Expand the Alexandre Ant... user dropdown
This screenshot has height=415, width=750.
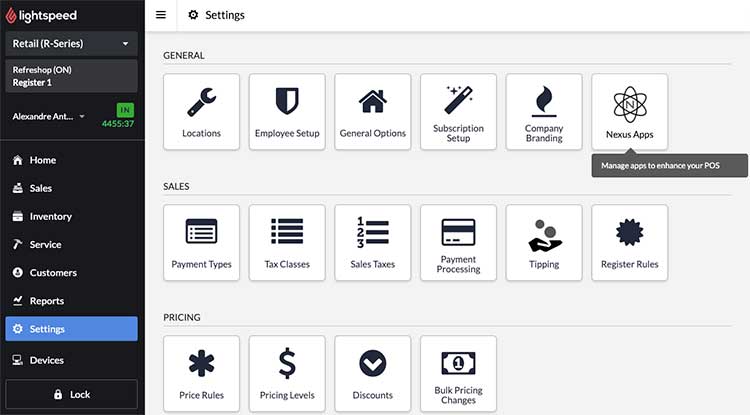pyautogui.click(x=48, y=116)
